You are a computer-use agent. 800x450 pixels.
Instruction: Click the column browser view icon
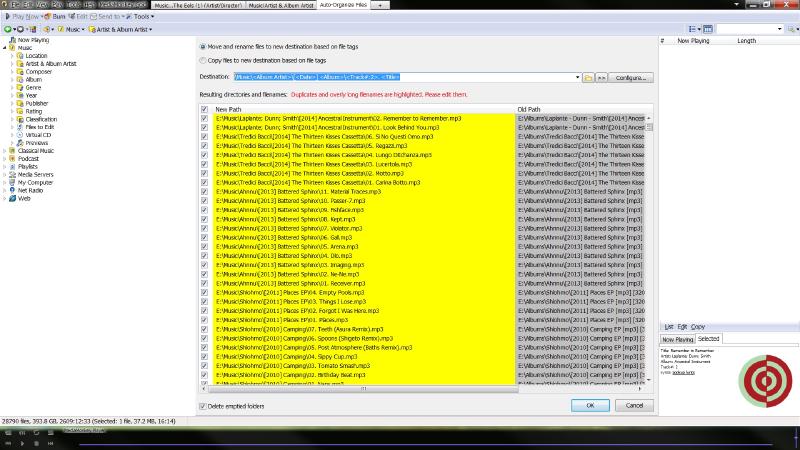click(708, 30)
